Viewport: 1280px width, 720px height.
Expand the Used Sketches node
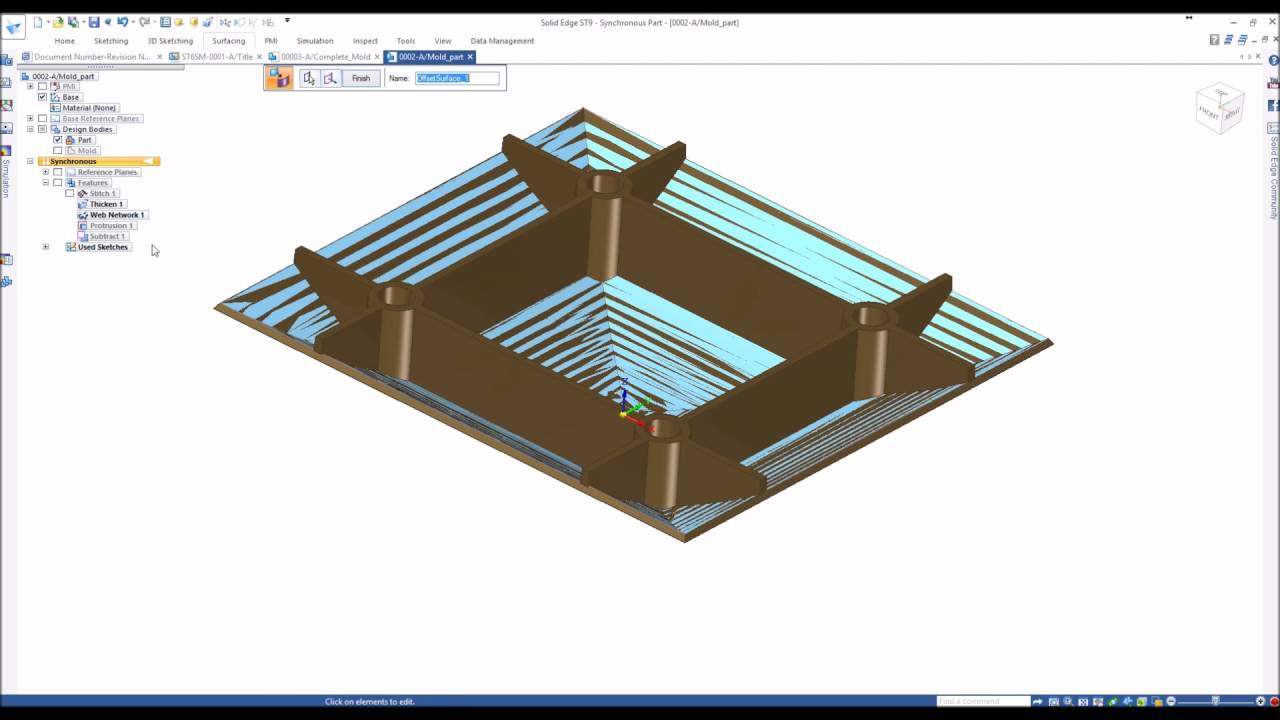(45, 247)
